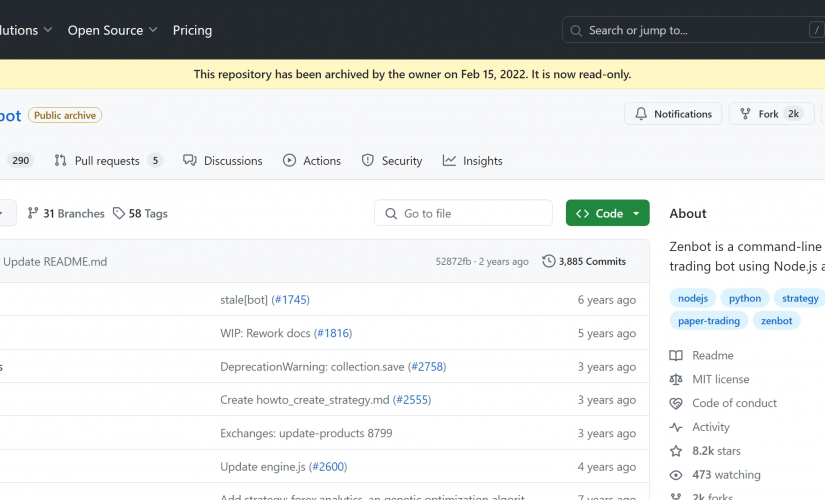Open commit hash 52872fb

453,262
